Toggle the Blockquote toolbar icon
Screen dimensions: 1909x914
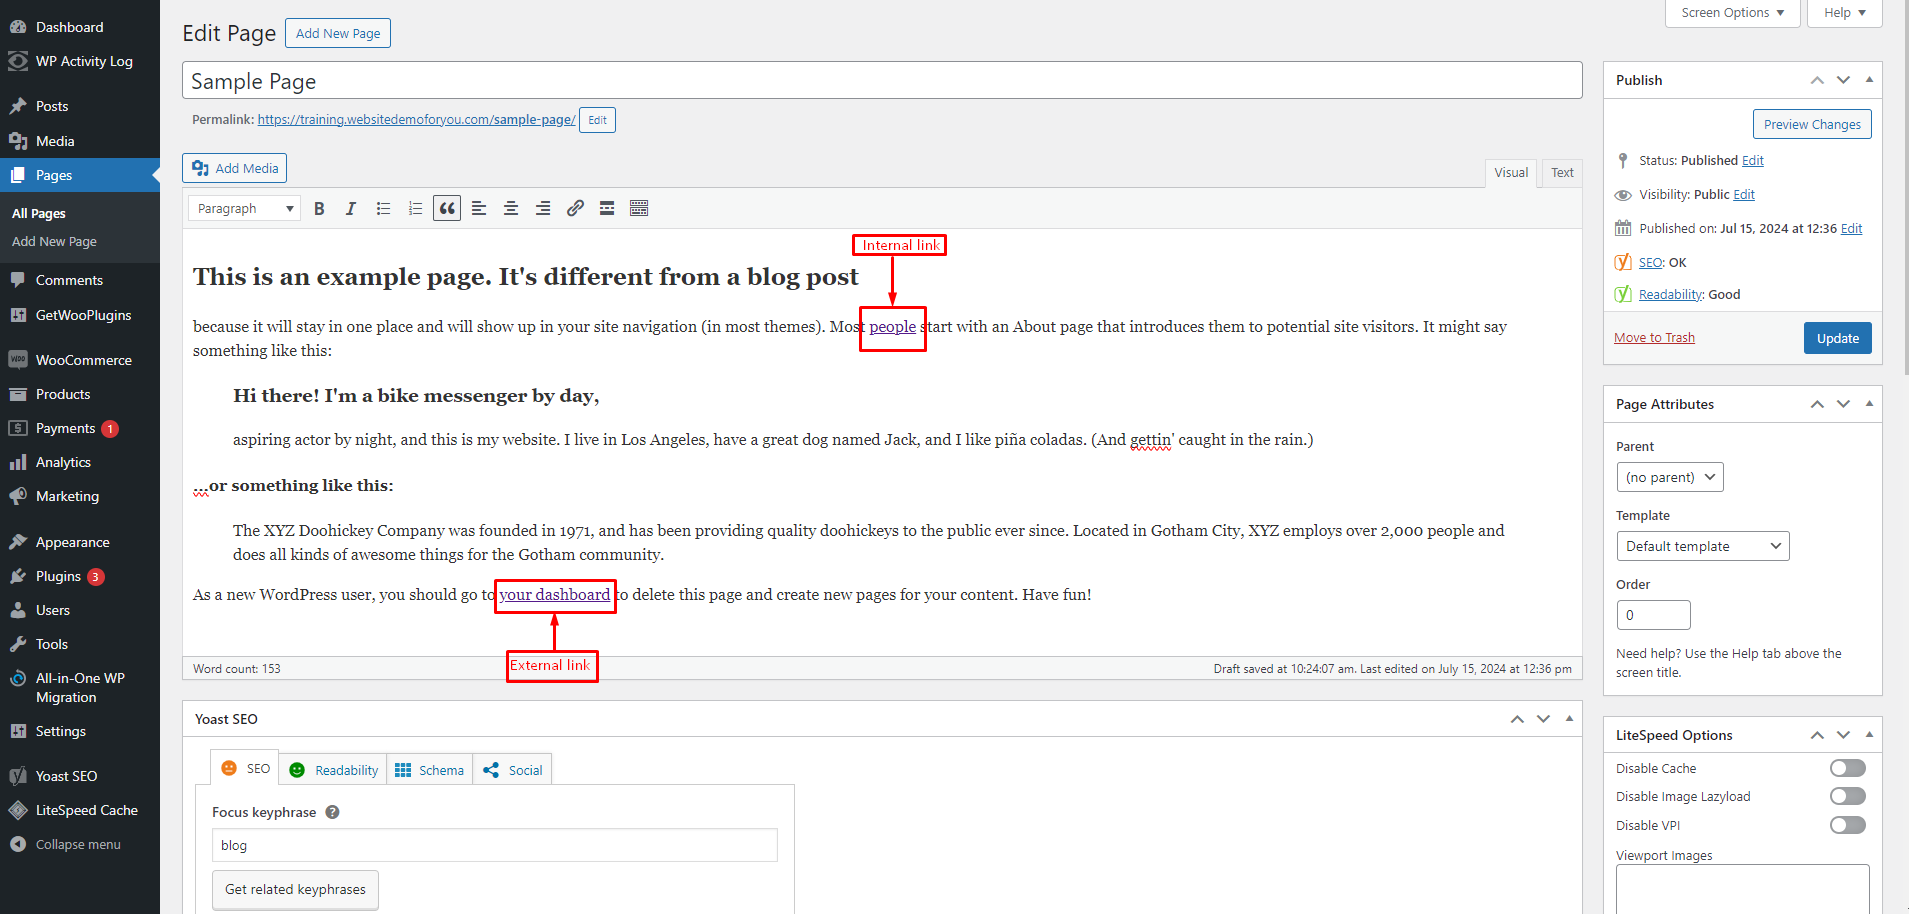(x=447, y=209)
